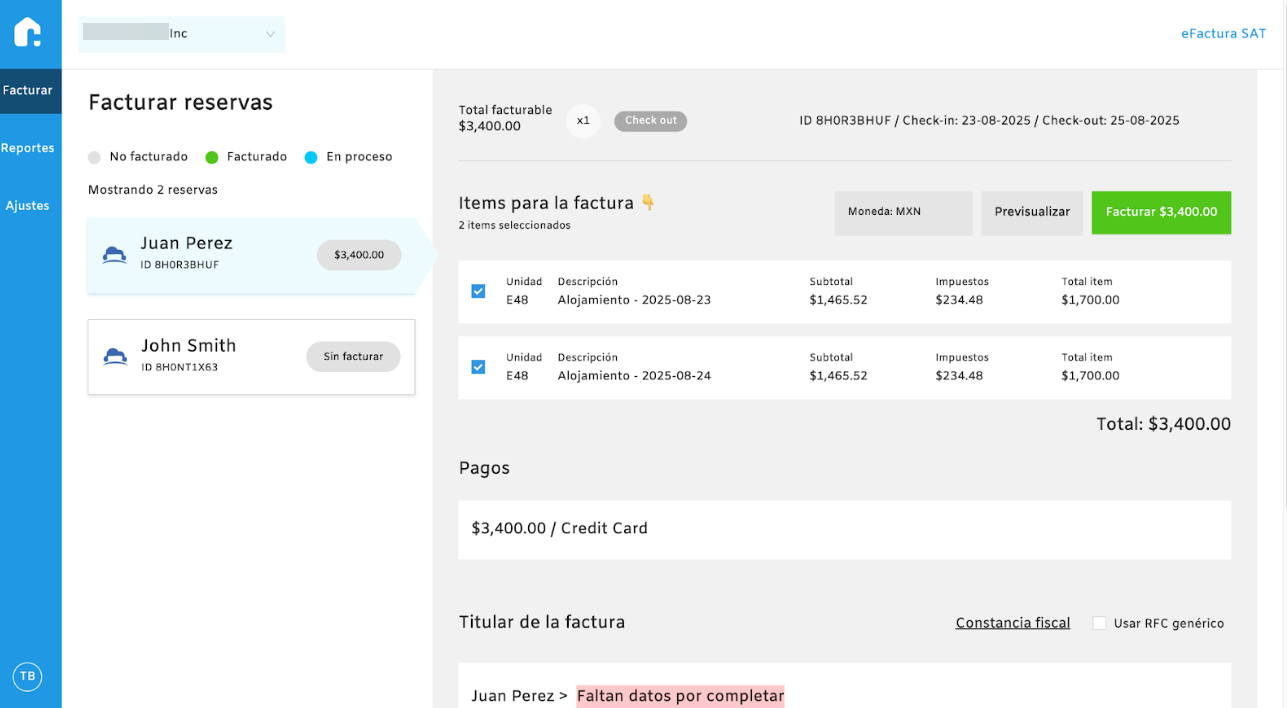Uncheck the Alojamiento 2025-08-24 item

click(478, 367)
